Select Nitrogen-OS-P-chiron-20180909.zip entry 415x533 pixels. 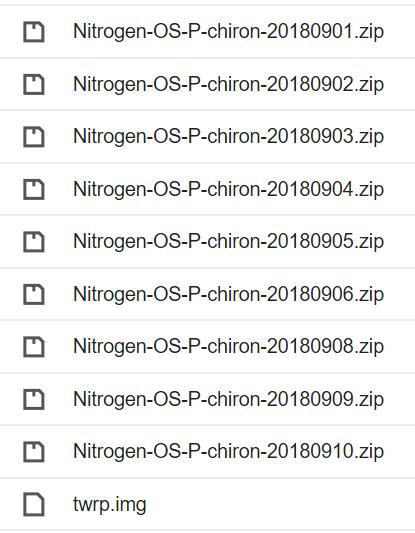click(x=228, y=399)
